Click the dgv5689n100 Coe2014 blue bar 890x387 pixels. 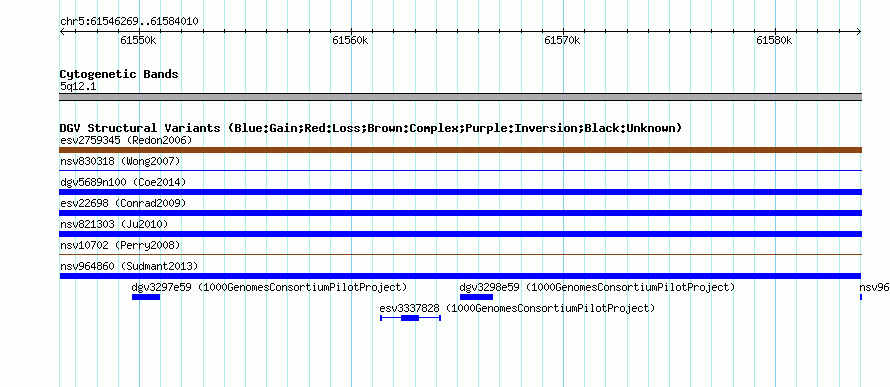460,192
